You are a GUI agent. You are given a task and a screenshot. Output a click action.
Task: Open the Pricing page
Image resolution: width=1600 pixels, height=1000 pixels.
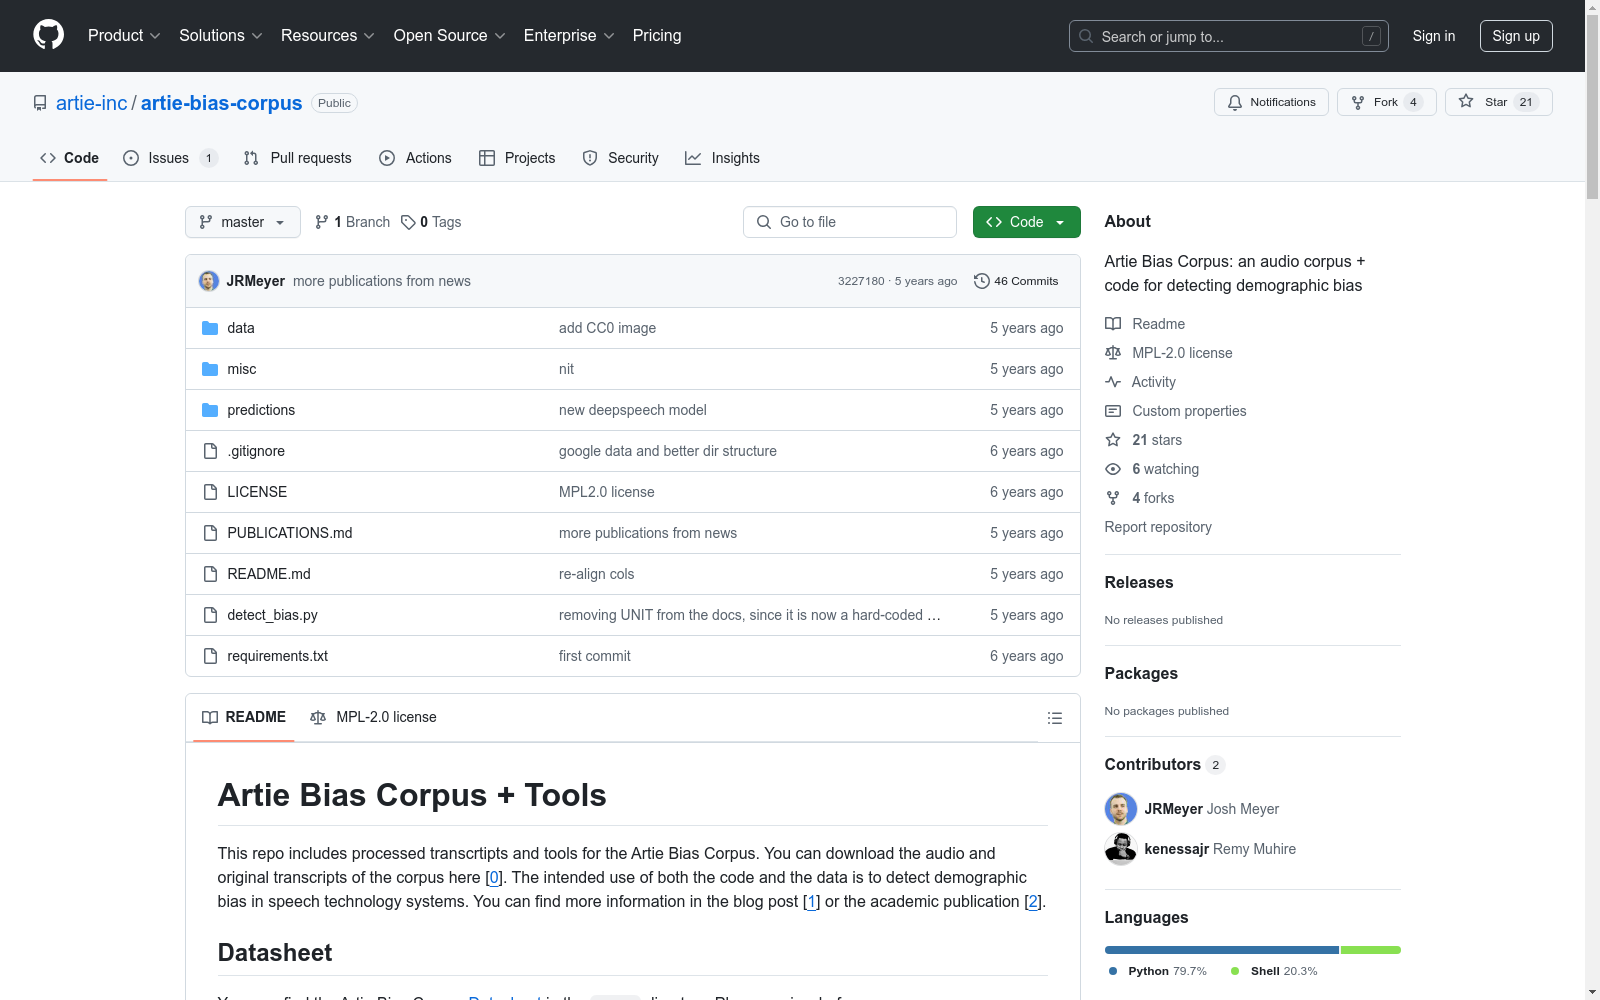pos(657,36)
